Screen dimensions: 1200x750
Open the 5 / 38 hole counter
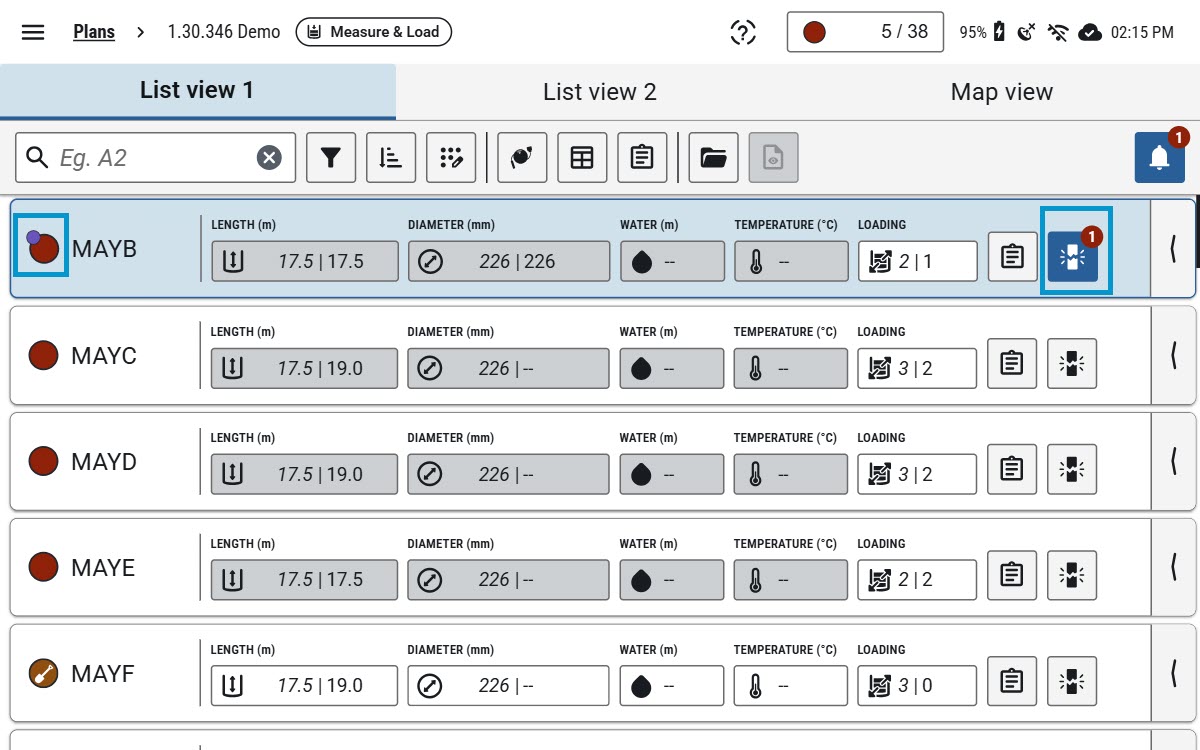(x=867, y=32)
